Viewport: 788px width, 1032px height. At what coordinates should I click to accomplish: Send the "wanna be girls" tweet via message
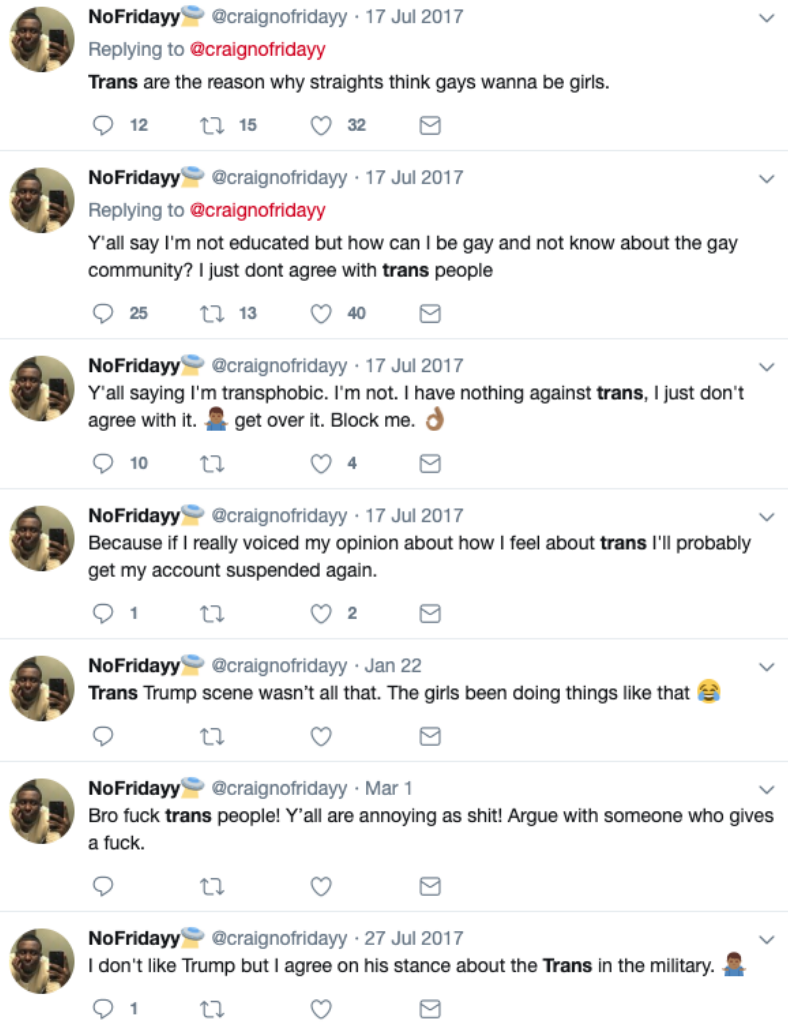click(x=429, y=125)
